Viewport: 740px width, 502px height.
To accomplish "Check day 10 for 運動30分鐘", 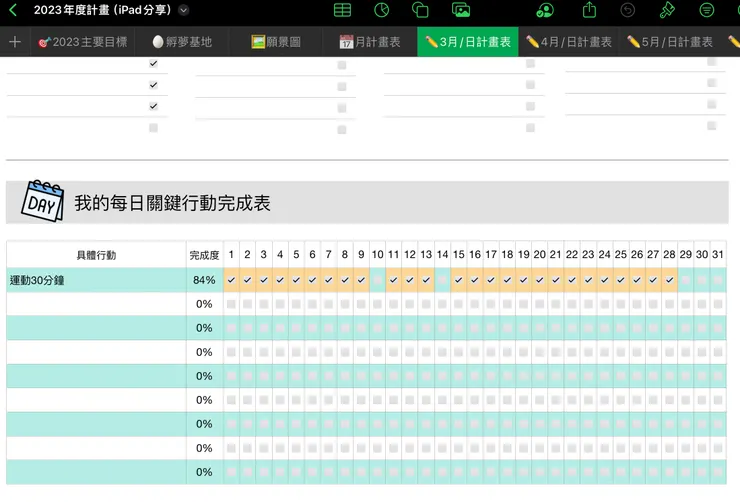I will pyautogui.click(x=377, y=280).
